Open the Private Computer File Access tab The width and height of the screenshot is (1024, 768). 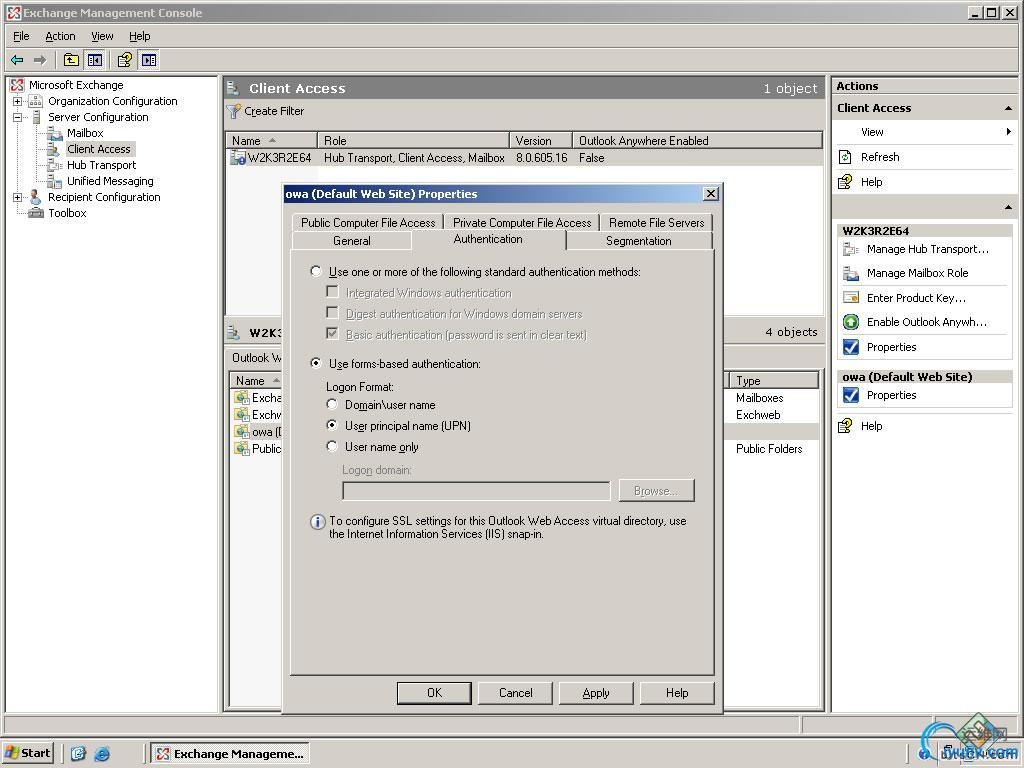pyautogui.click(x=522, y=223)
